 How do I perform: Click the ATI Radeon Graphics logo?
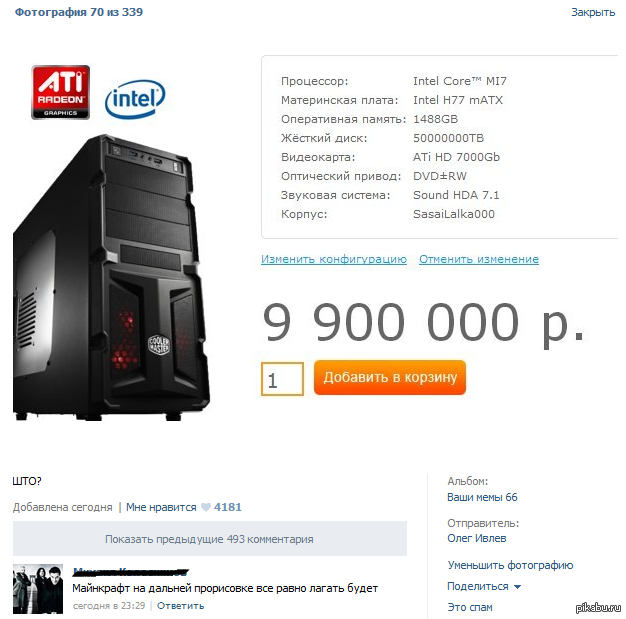tap(60, 92)
